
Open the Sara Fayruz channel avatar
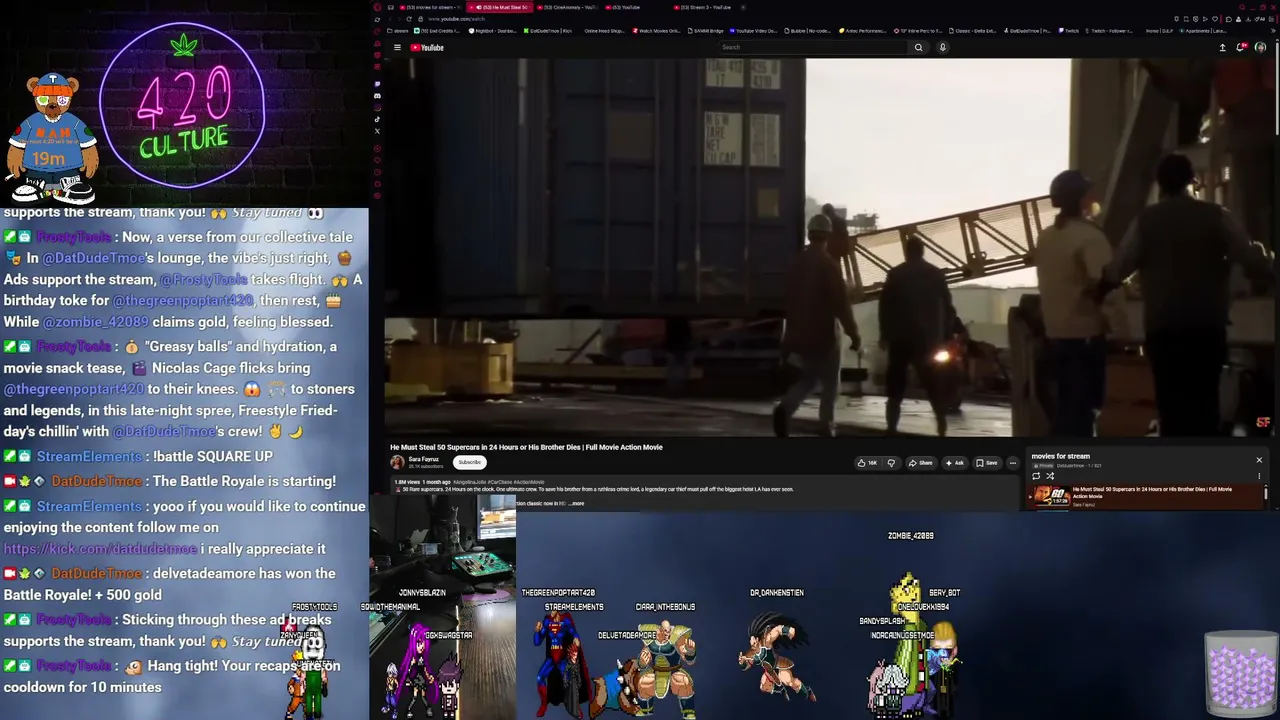397,462
